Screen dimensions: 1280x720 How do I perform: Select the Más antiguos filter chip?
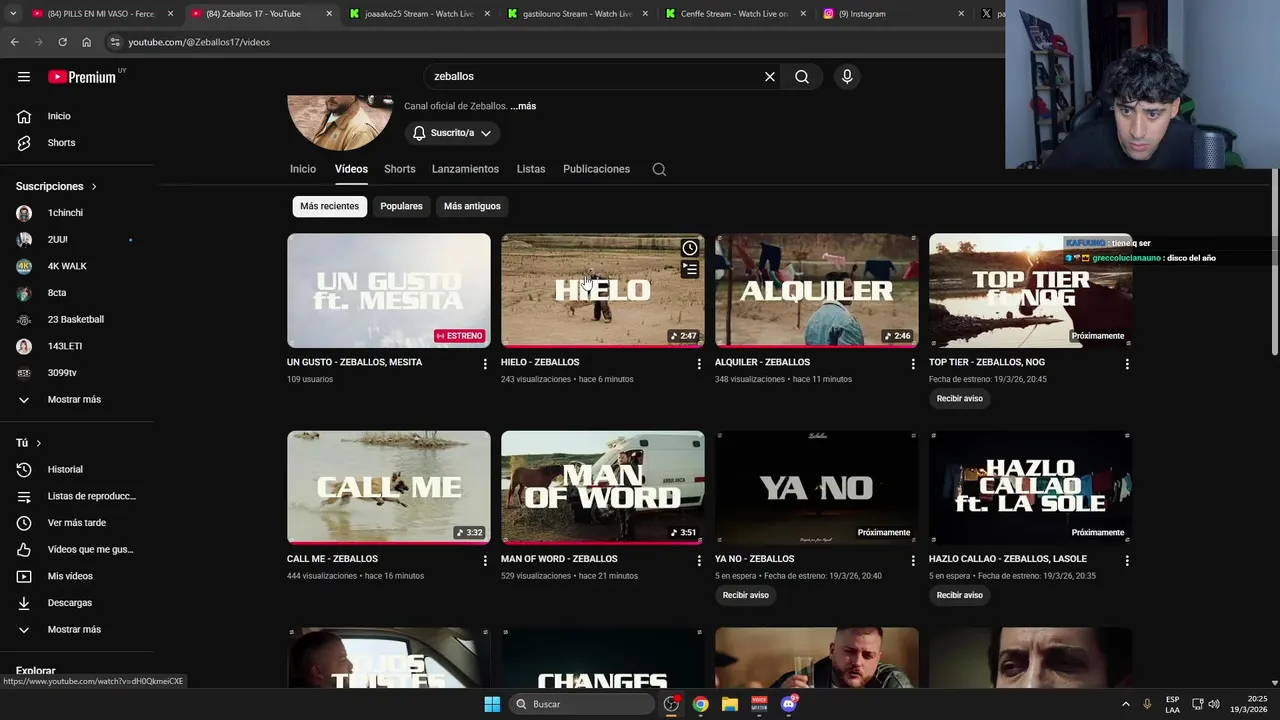[472, 206]
